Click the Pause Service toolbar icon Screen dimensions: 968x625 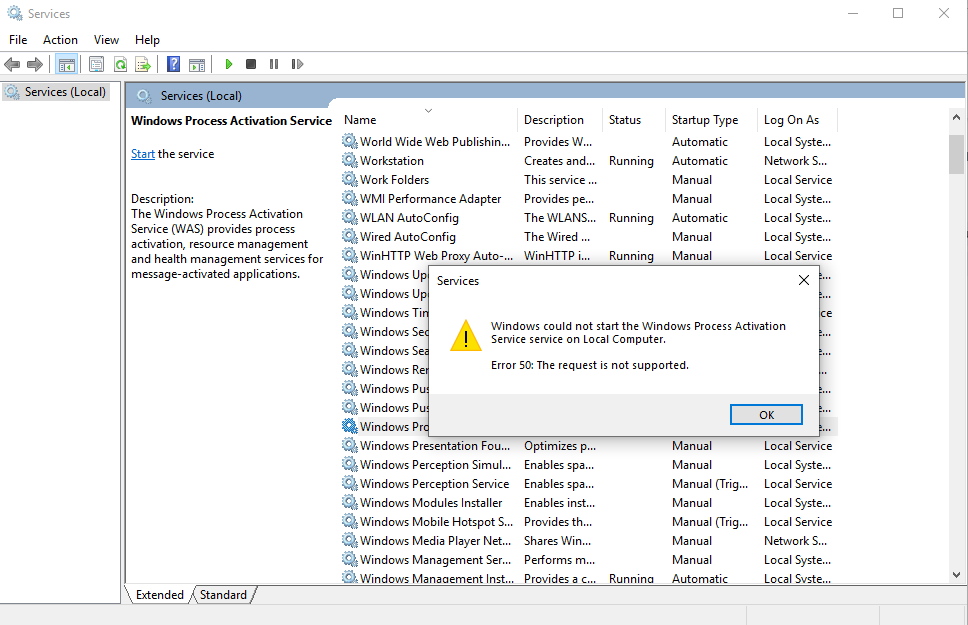pos(274,64)
